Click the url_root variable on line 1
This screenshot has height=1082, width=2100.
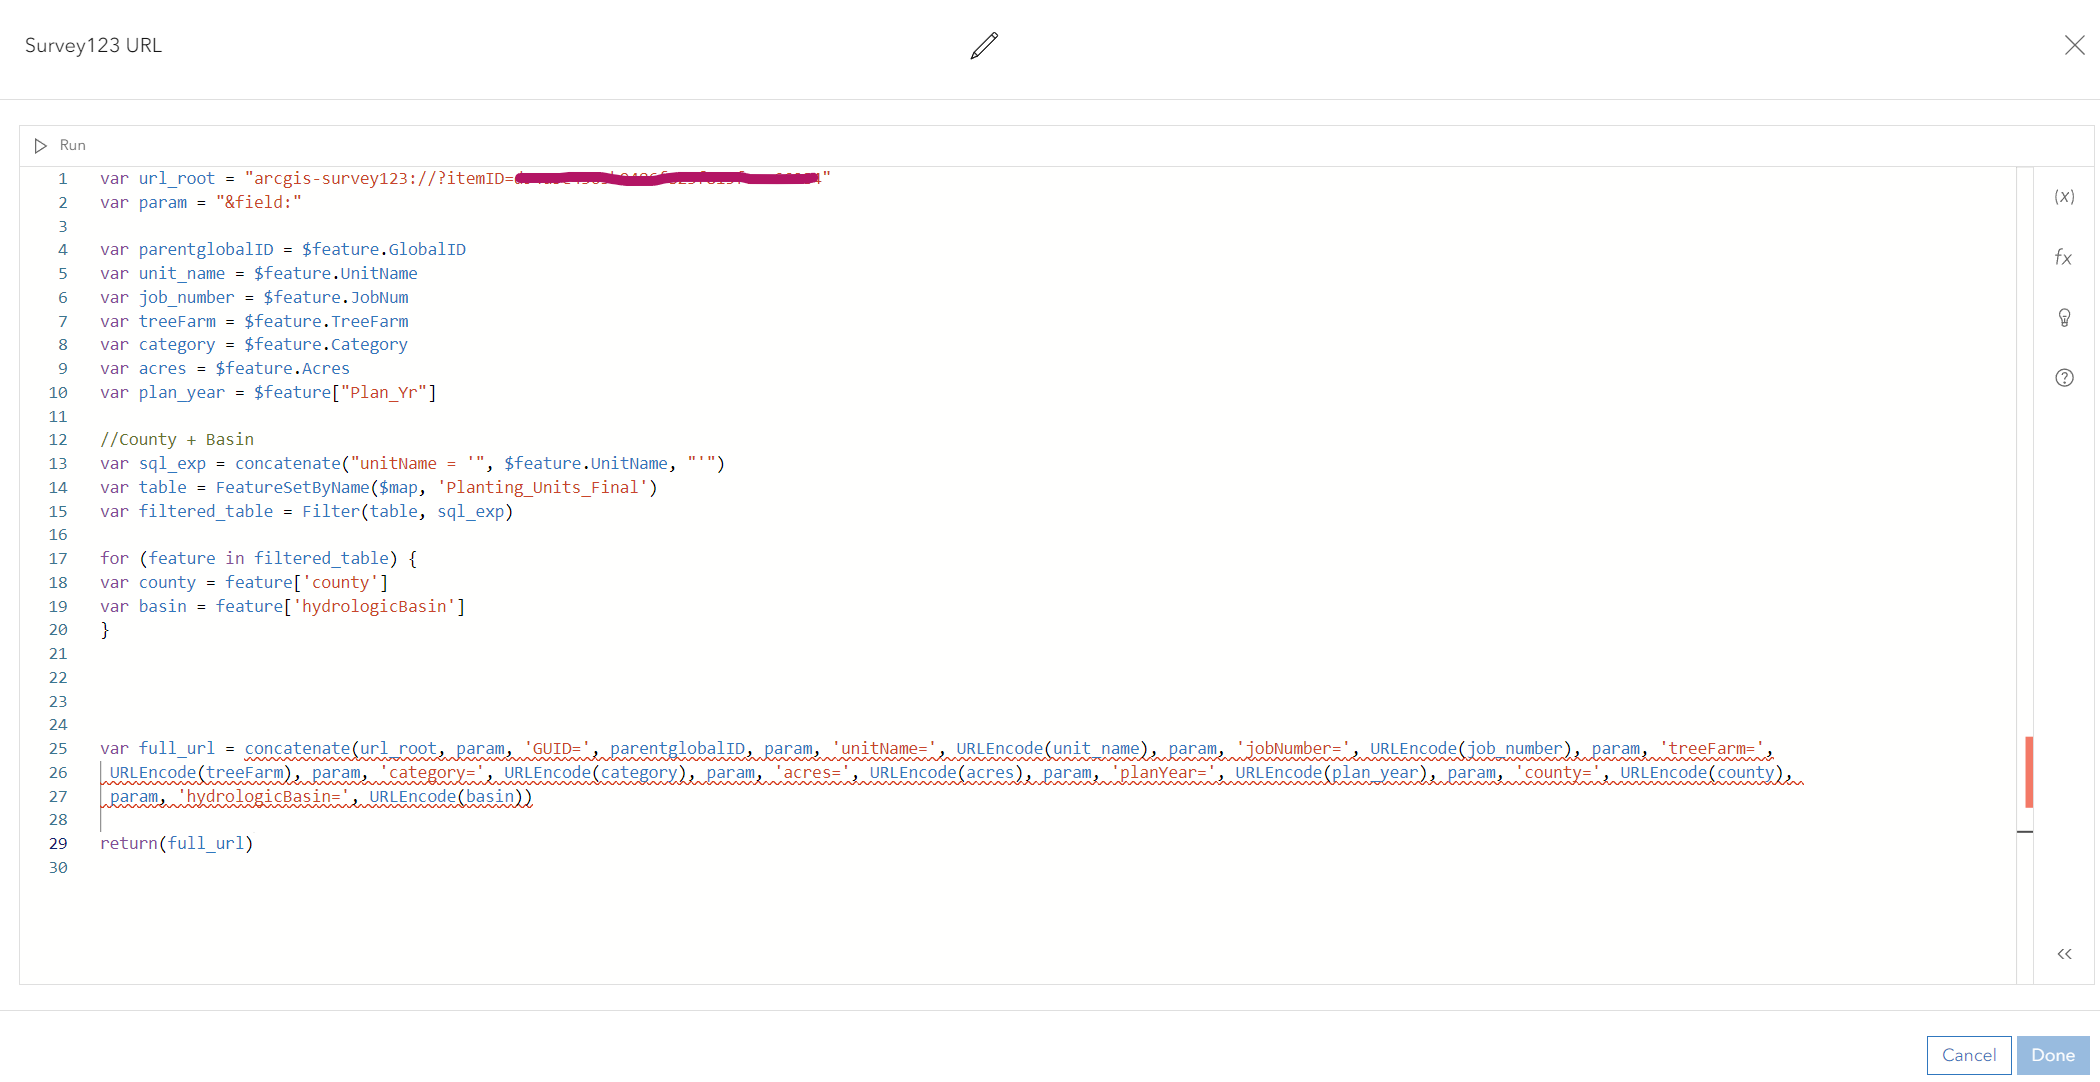(x=177, y=178)
